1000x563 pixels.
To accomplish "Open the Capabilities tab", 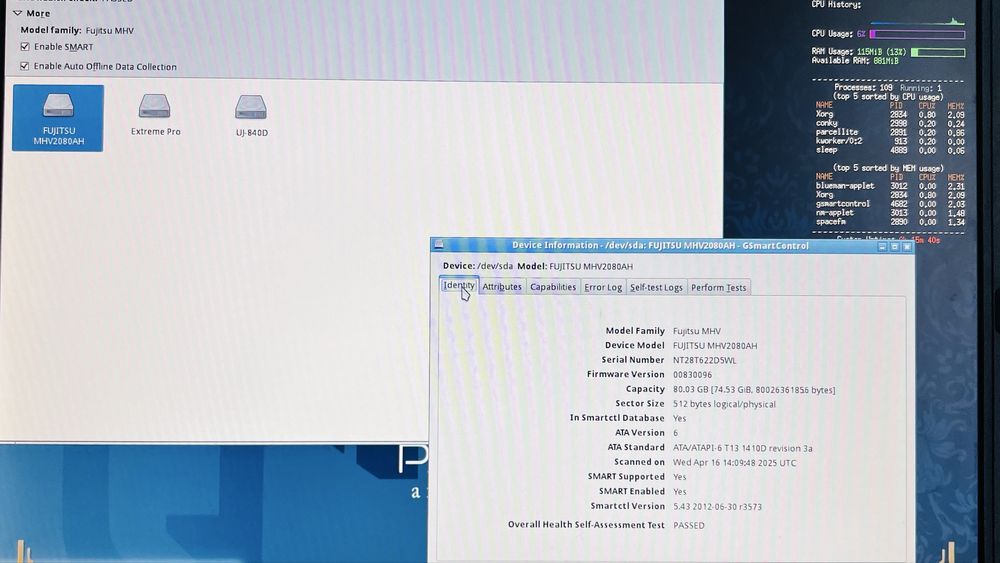I will click(553, 287).
